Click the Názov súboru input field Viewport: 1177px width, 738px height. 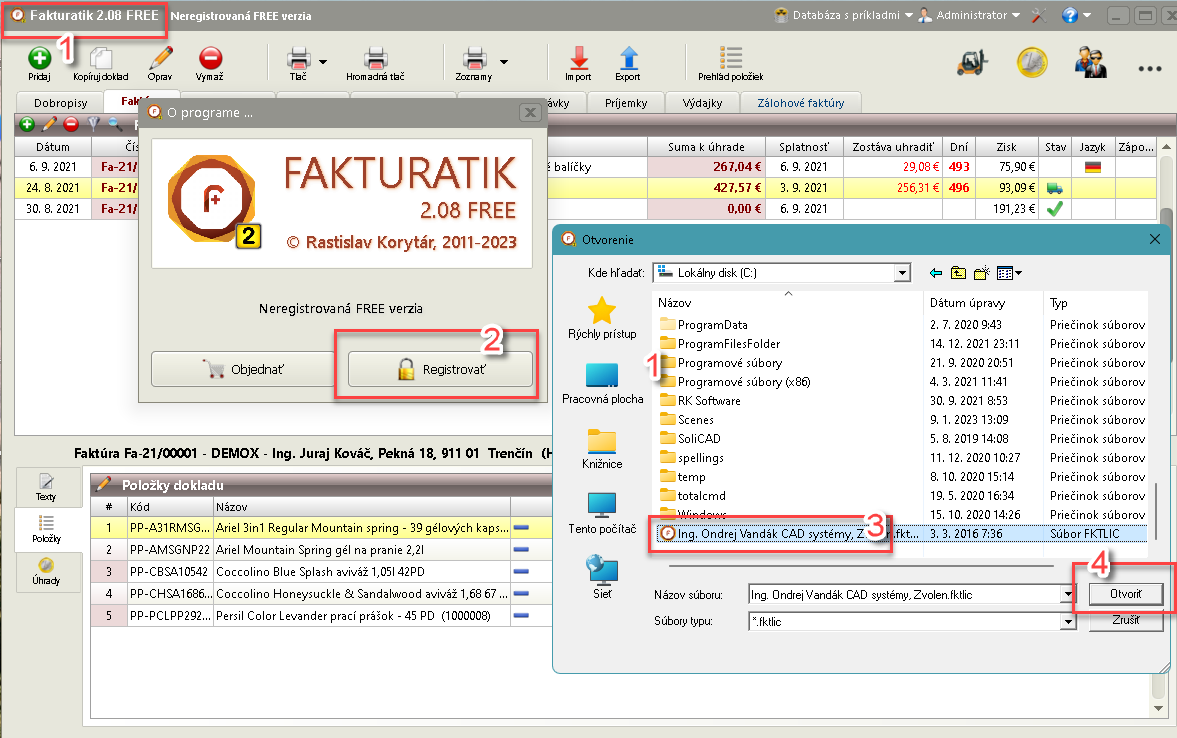pos(904,595)
